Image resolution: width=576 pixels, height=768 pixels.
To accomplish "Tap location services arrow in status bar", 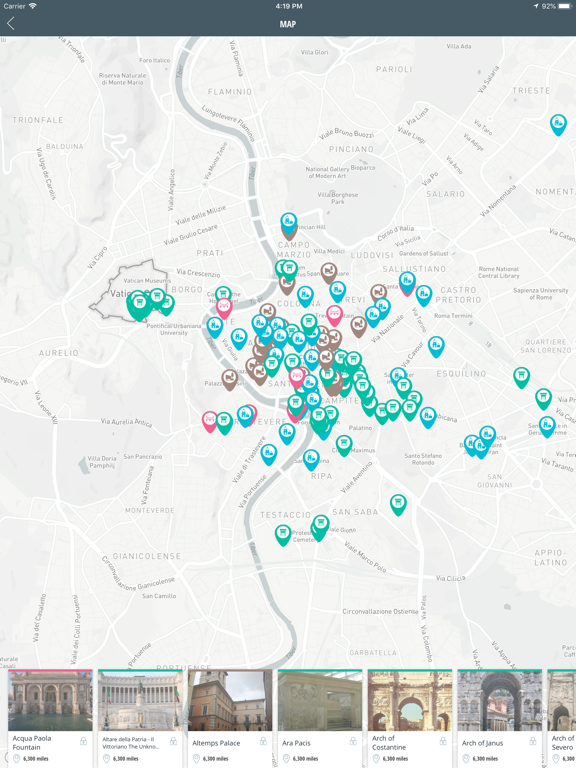I will 536,6.
